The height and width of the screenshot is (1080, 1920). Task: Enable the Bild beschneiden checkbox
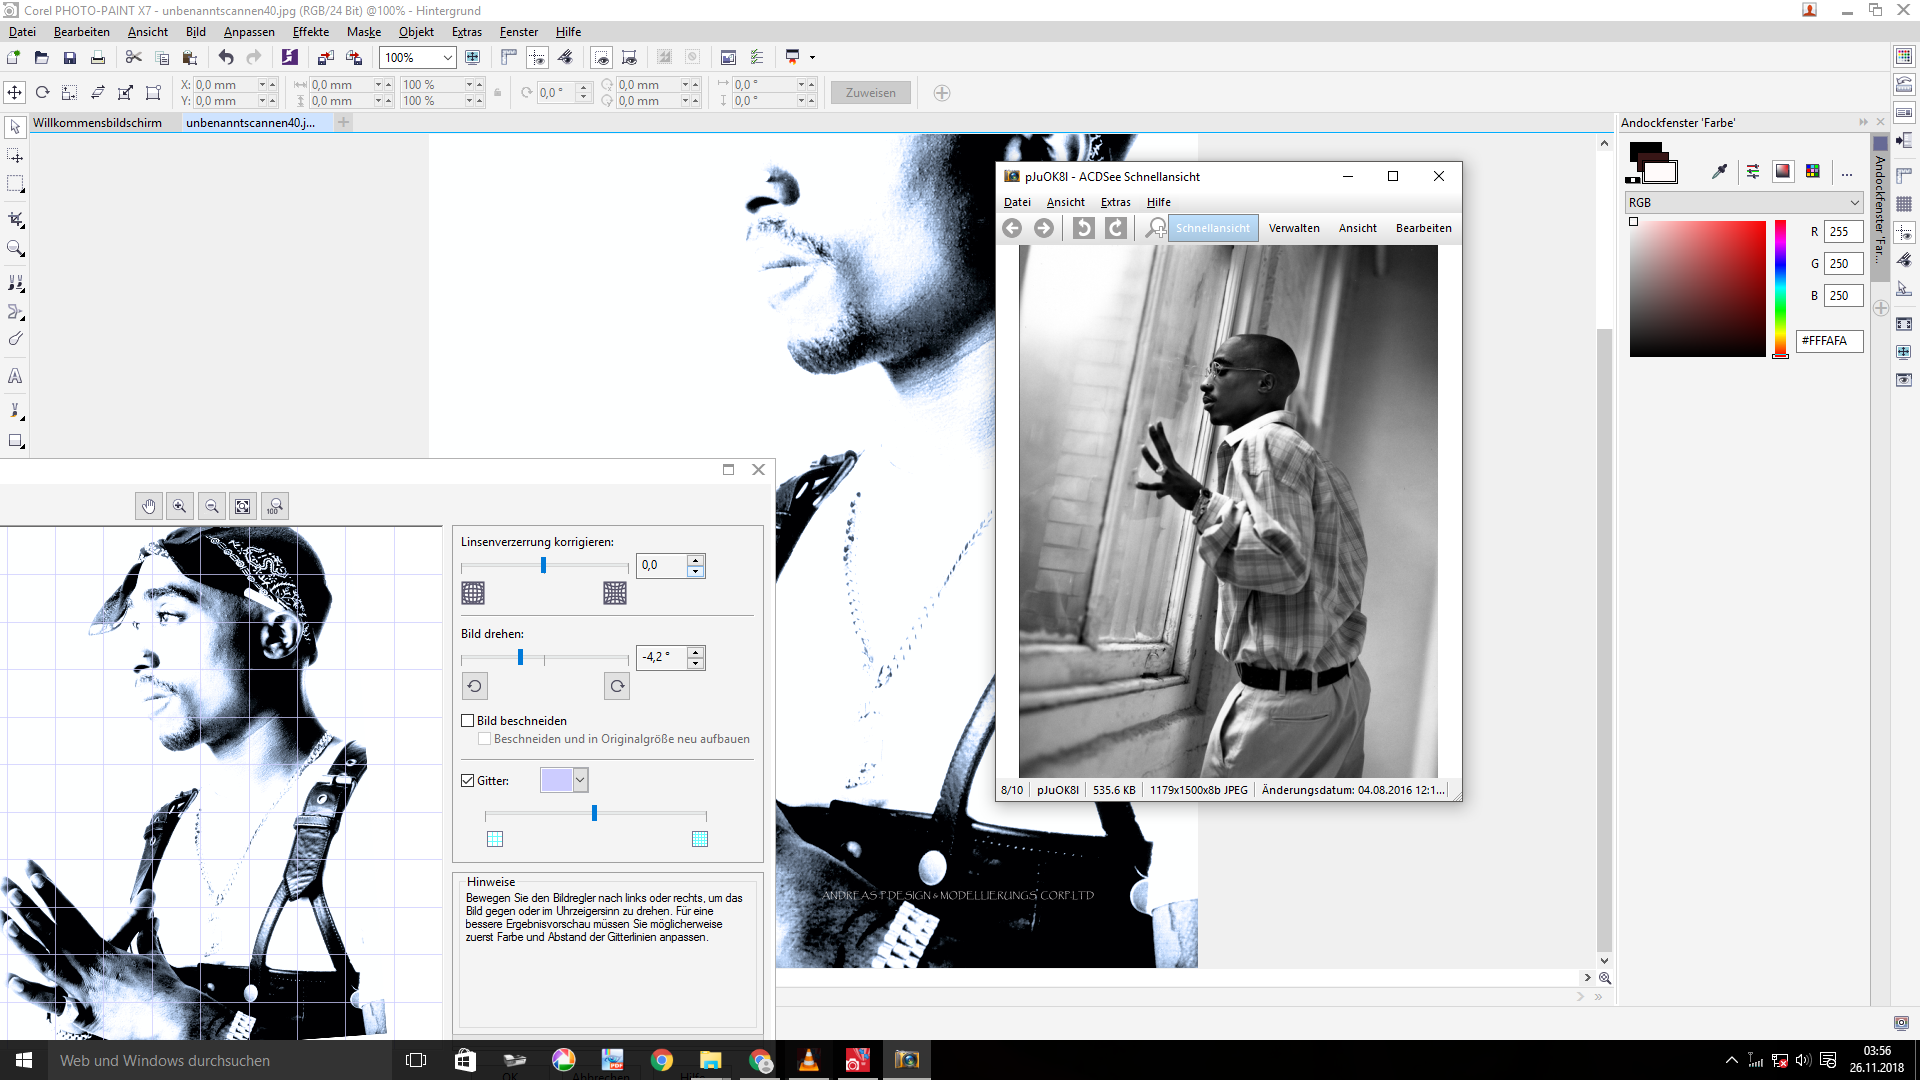click(x=467, y=720)
